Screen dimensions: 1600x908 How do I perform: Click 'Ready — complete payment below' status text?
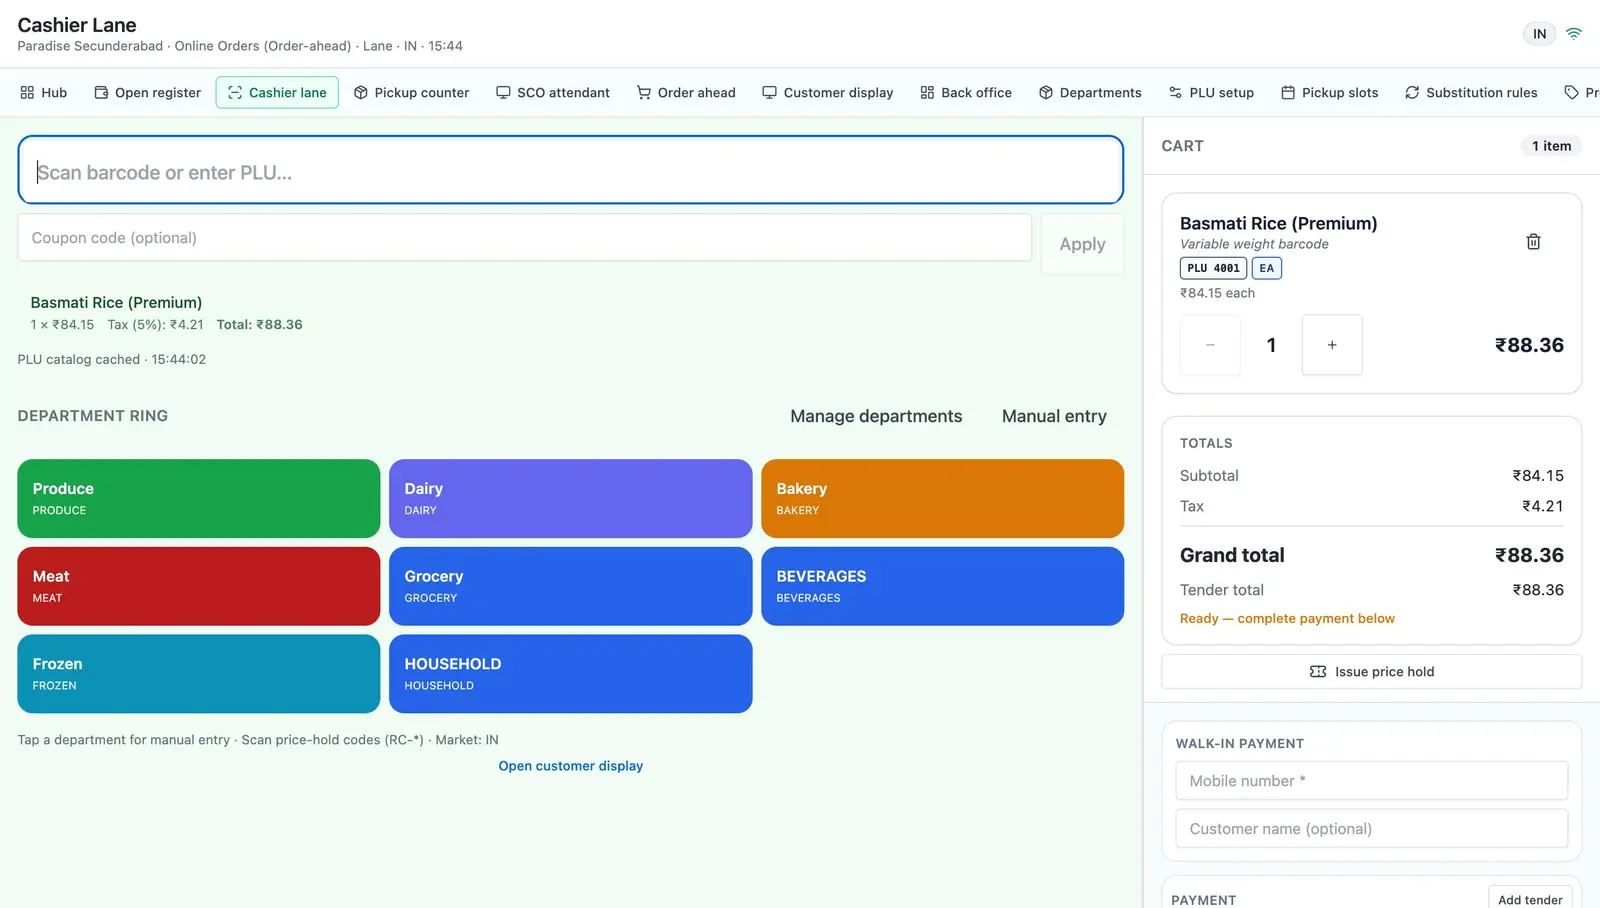[x=1287, y=619]
